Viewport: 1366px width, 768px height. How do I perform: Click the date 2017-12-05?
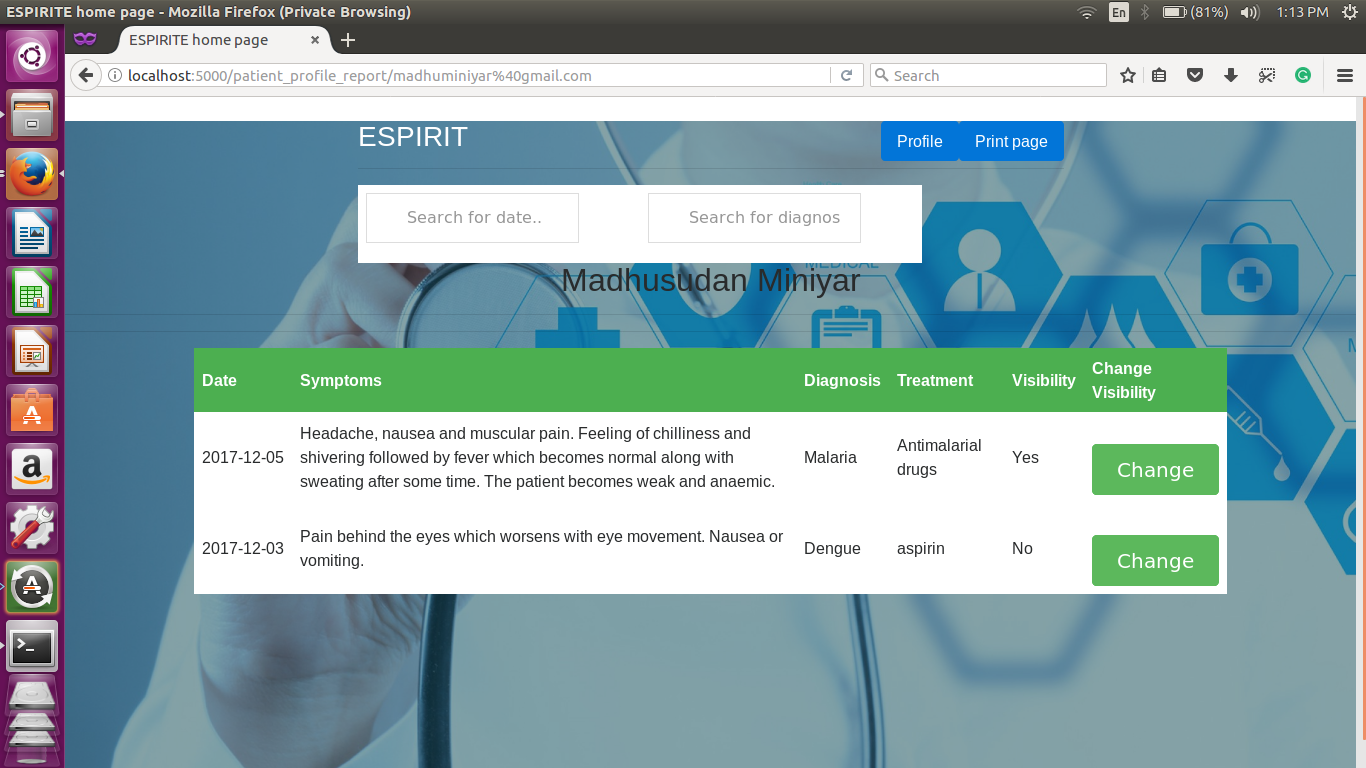click(243, 457)
